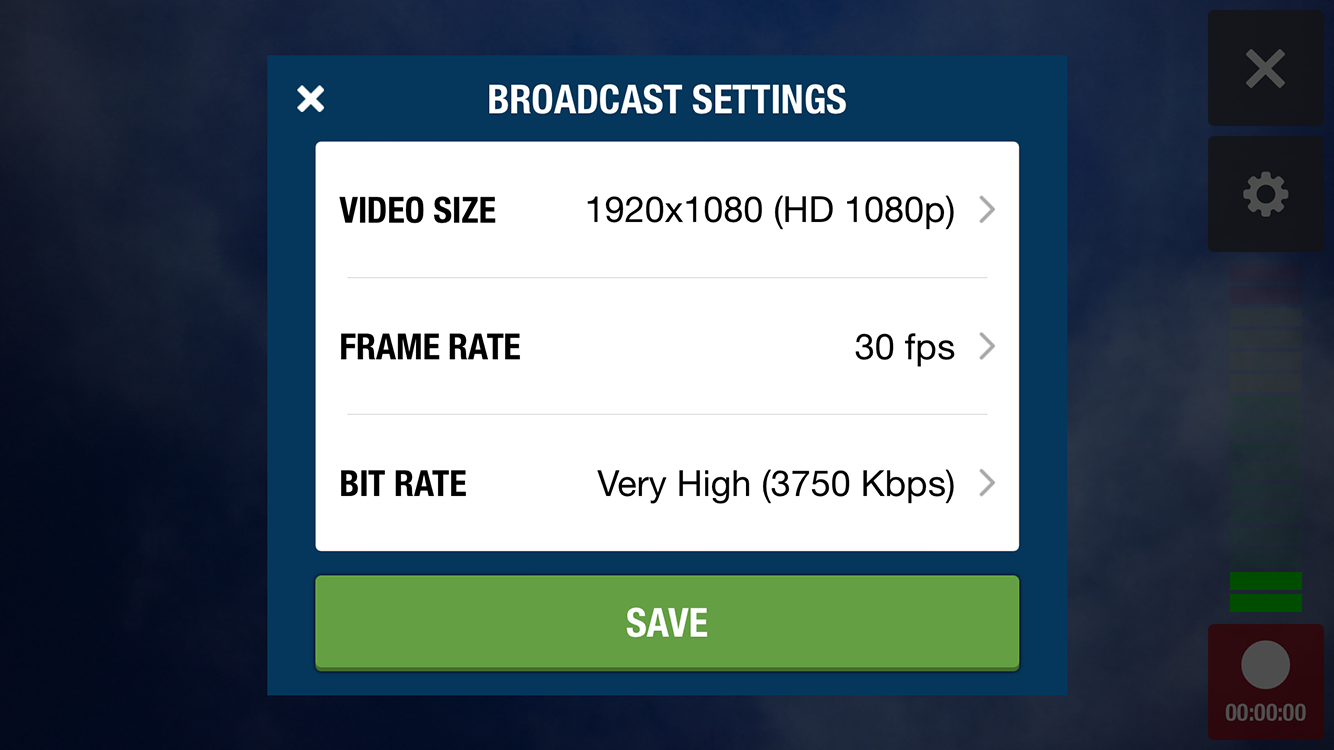Click the 30 fps value

coord(904,348)
